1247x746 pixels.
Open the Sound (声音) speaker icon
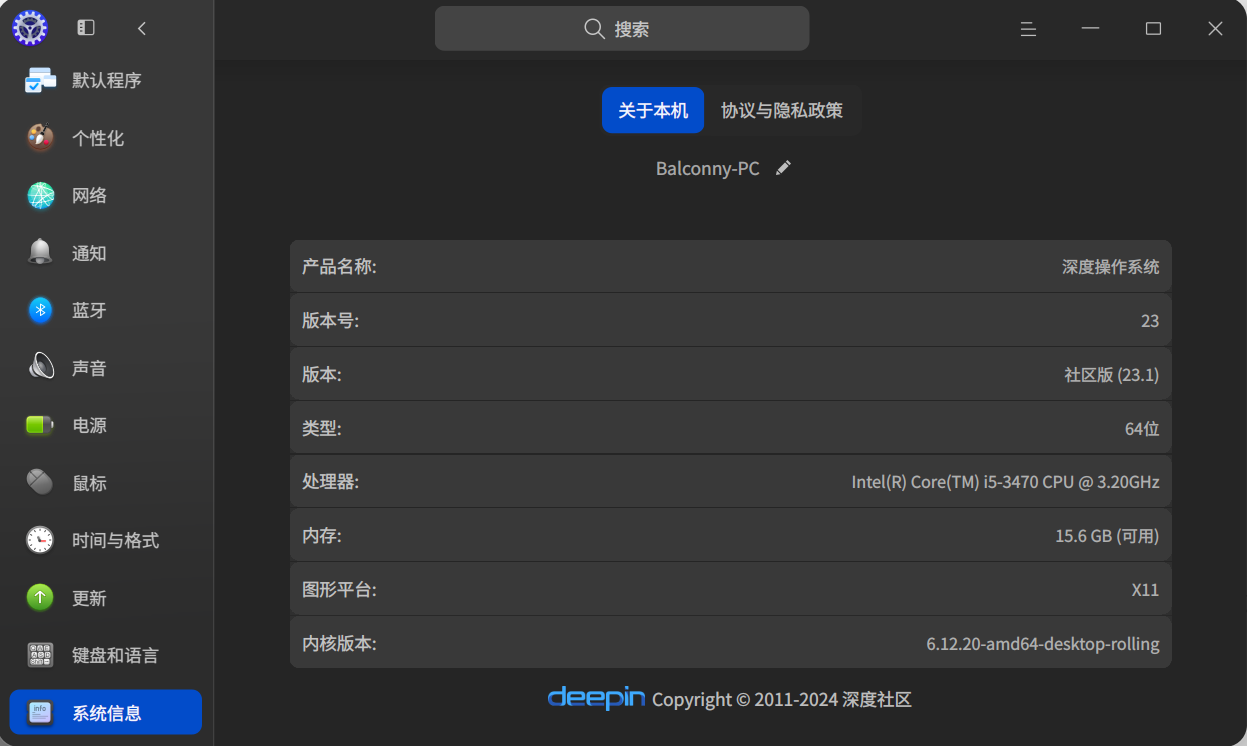[40, 368]
